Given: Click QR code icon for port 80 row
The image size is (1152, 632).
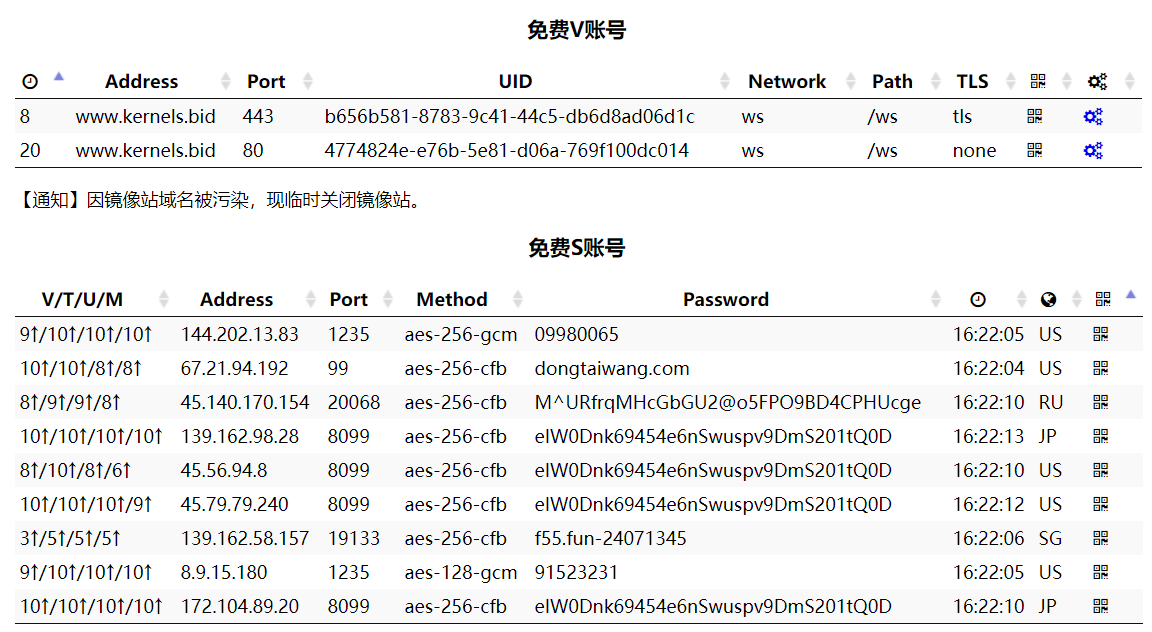Looking at the screenshot, I should (x=1034, y=151).
